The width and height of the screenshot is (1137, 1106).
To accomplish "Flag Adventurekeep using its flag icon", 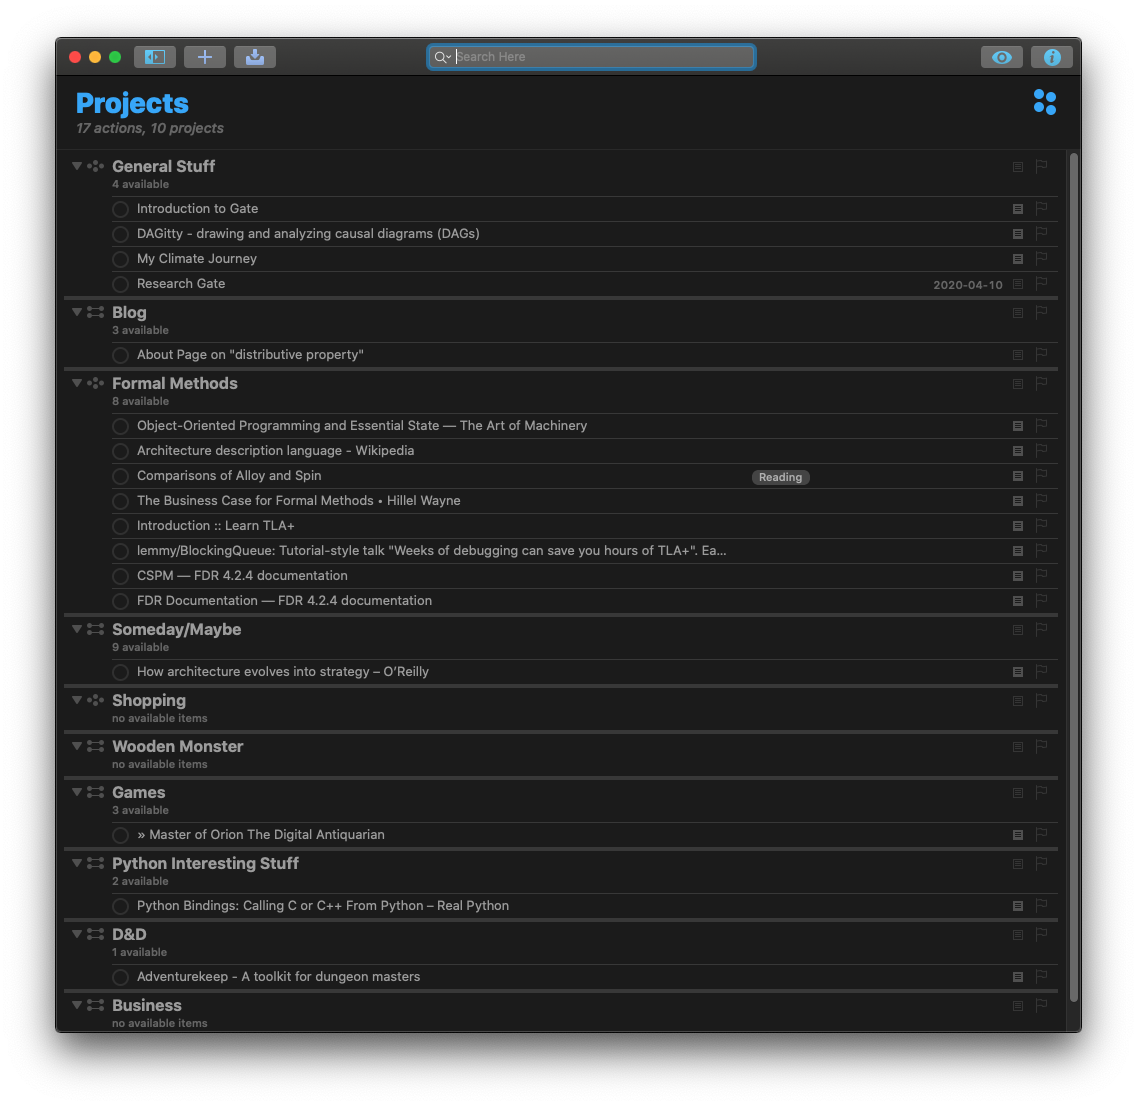I will coord(1040,977).
